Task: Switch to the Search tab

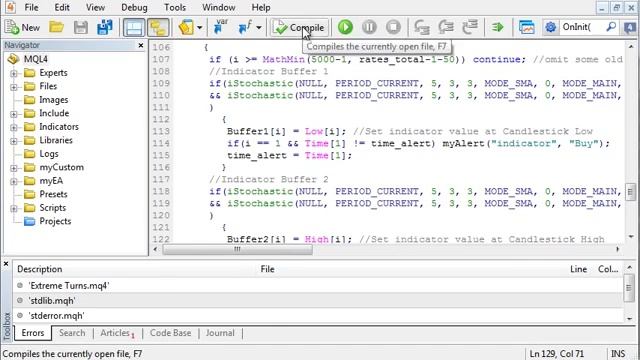Action: pyautogui.click(x=72, y=333)
